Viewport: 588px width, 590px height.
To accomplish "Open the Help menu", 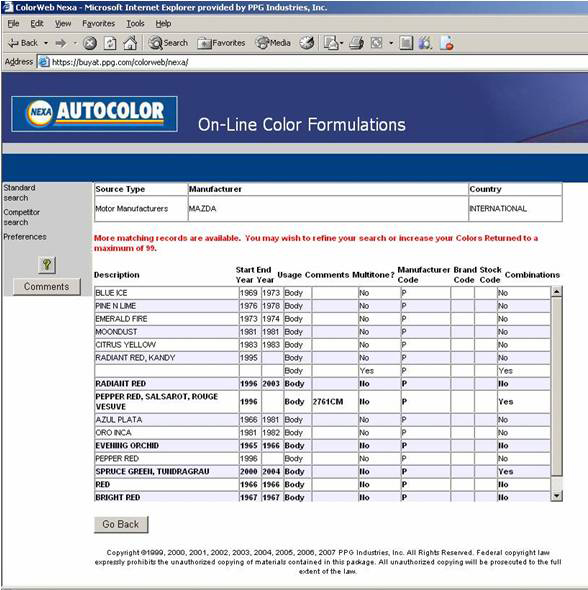I will pos(163,24).
